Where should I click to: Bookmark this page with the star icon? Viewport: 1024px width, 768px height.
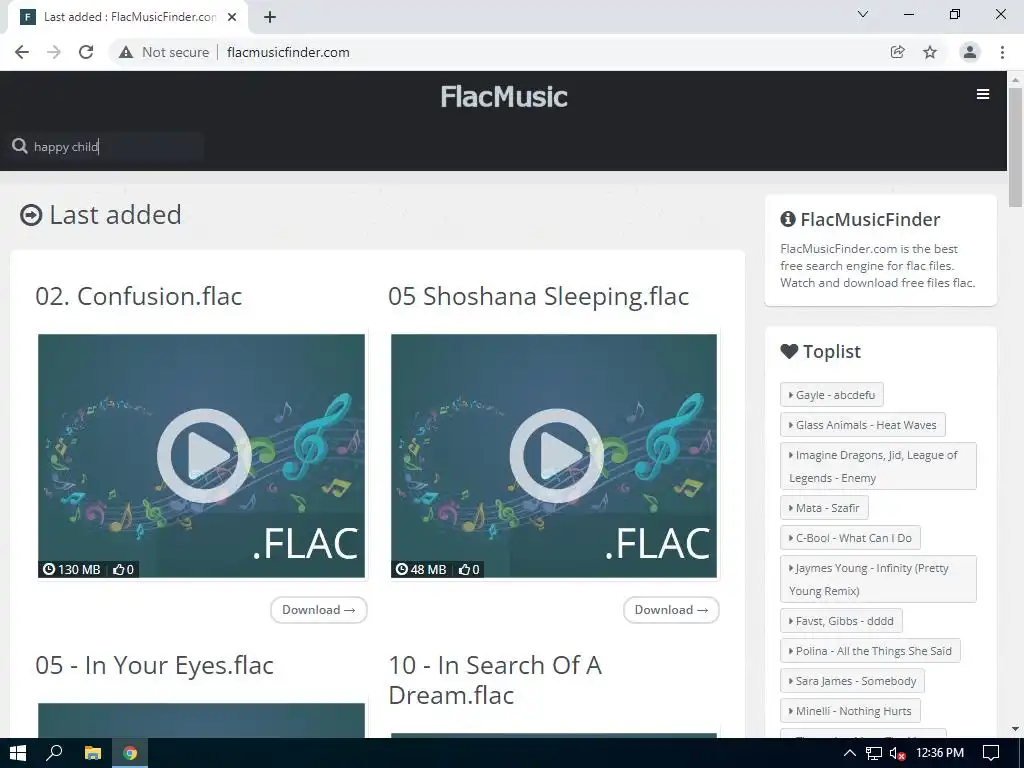coord(930,52)
